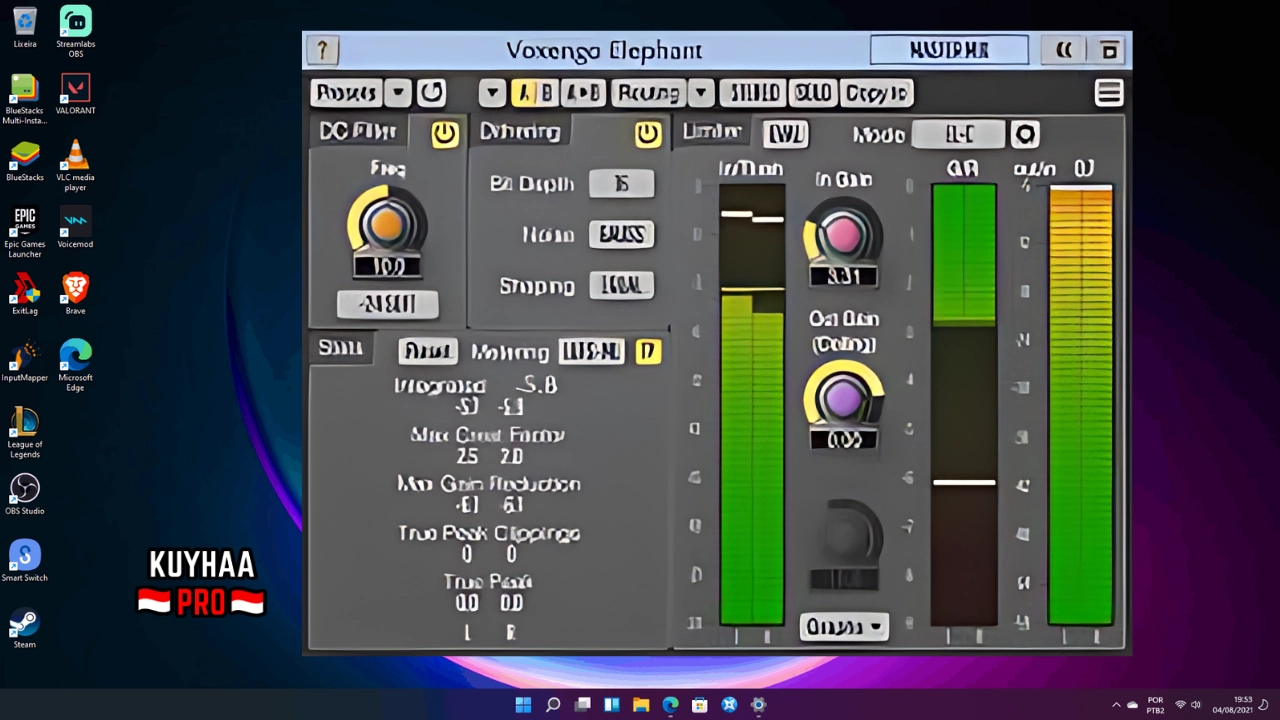Viewport: 1280px width, 720px height.
Task: Select the Lixeira recycle bin icon
Action: point(25,27)
